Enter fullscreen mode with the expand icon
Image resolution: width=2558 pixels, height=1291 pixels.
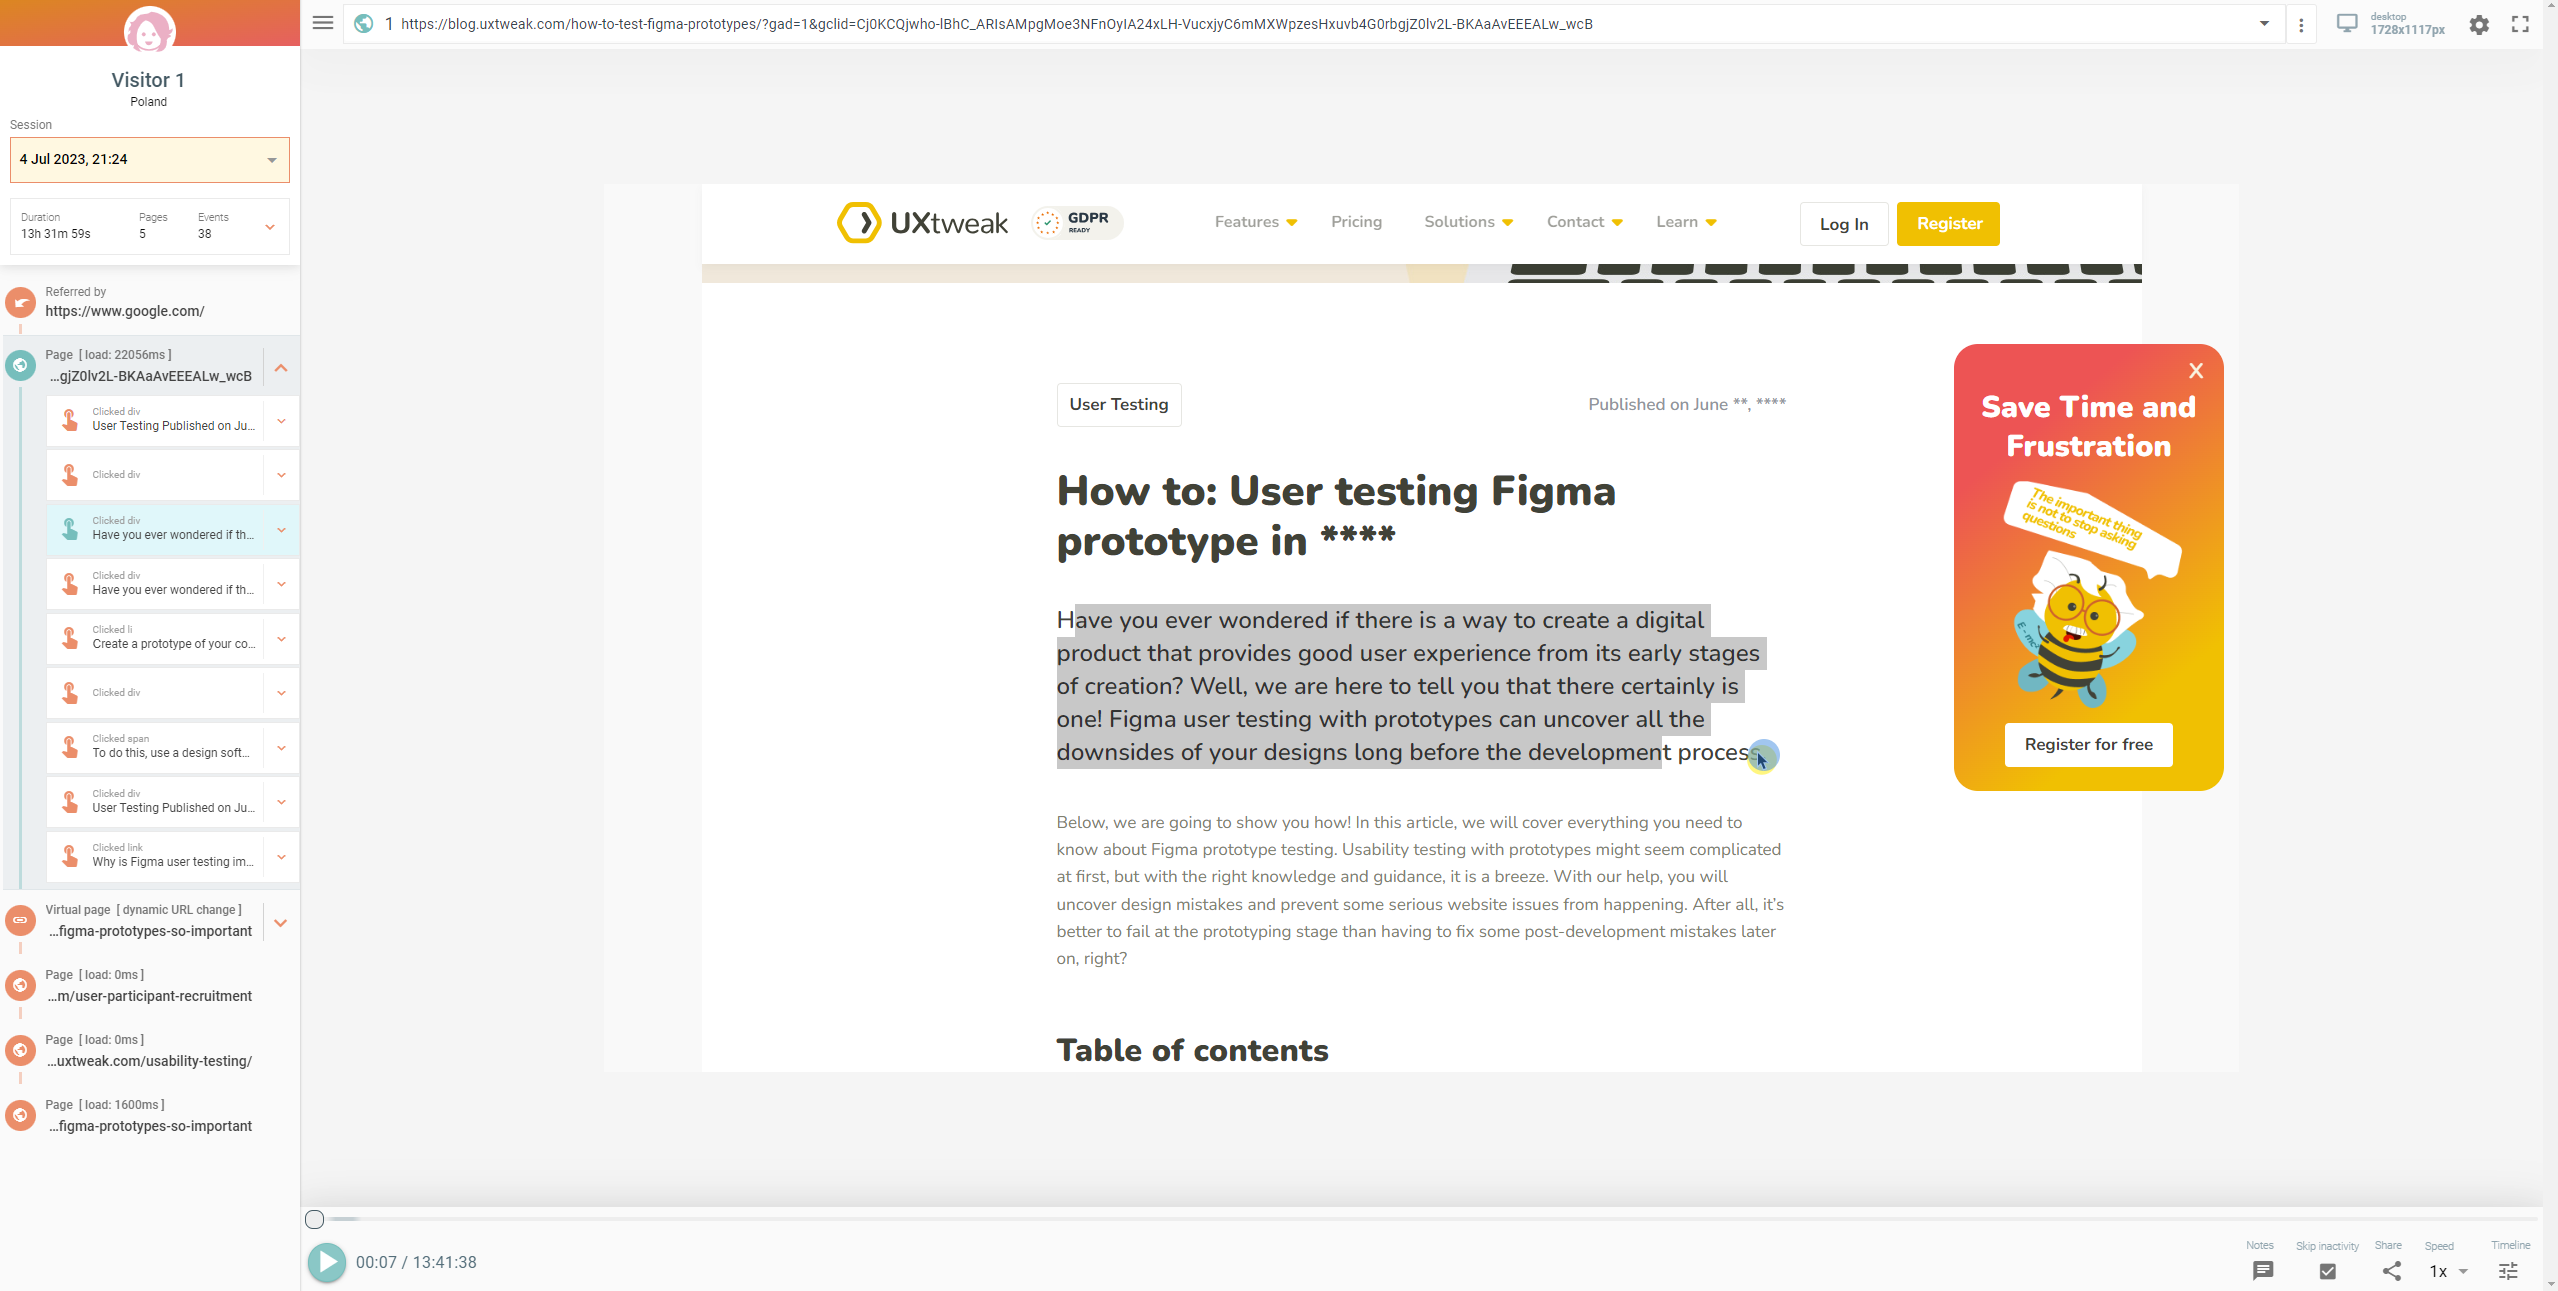pos(2521,24)
